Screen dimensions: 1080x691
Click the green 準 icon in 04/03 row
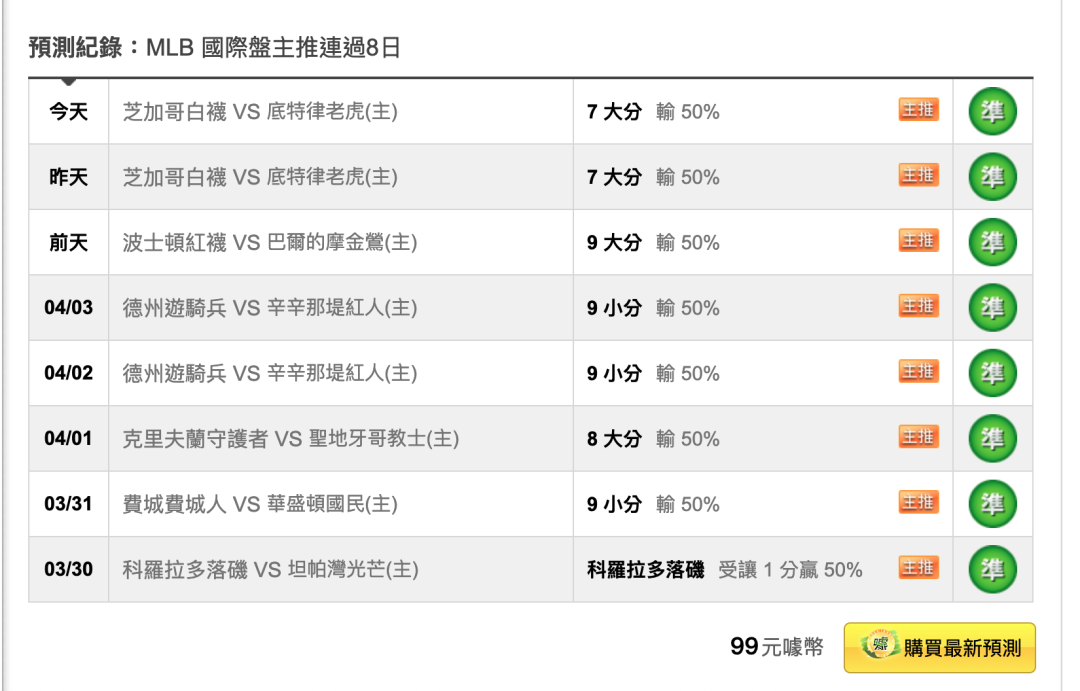(992, 308)
